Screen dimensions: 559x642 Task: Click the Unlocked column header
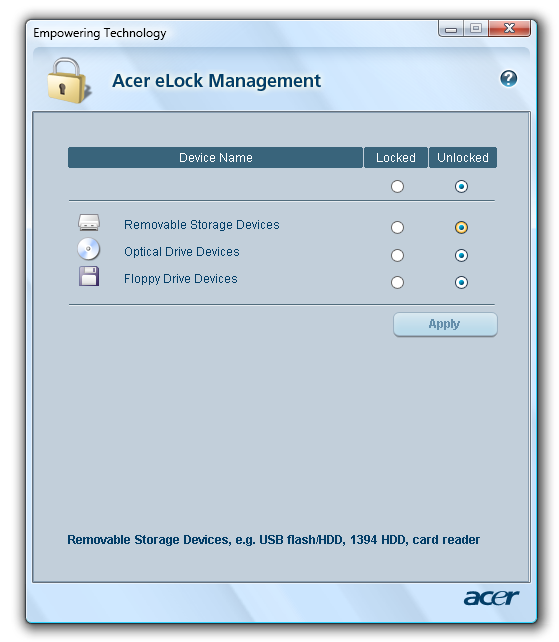(x=463, y=158)
